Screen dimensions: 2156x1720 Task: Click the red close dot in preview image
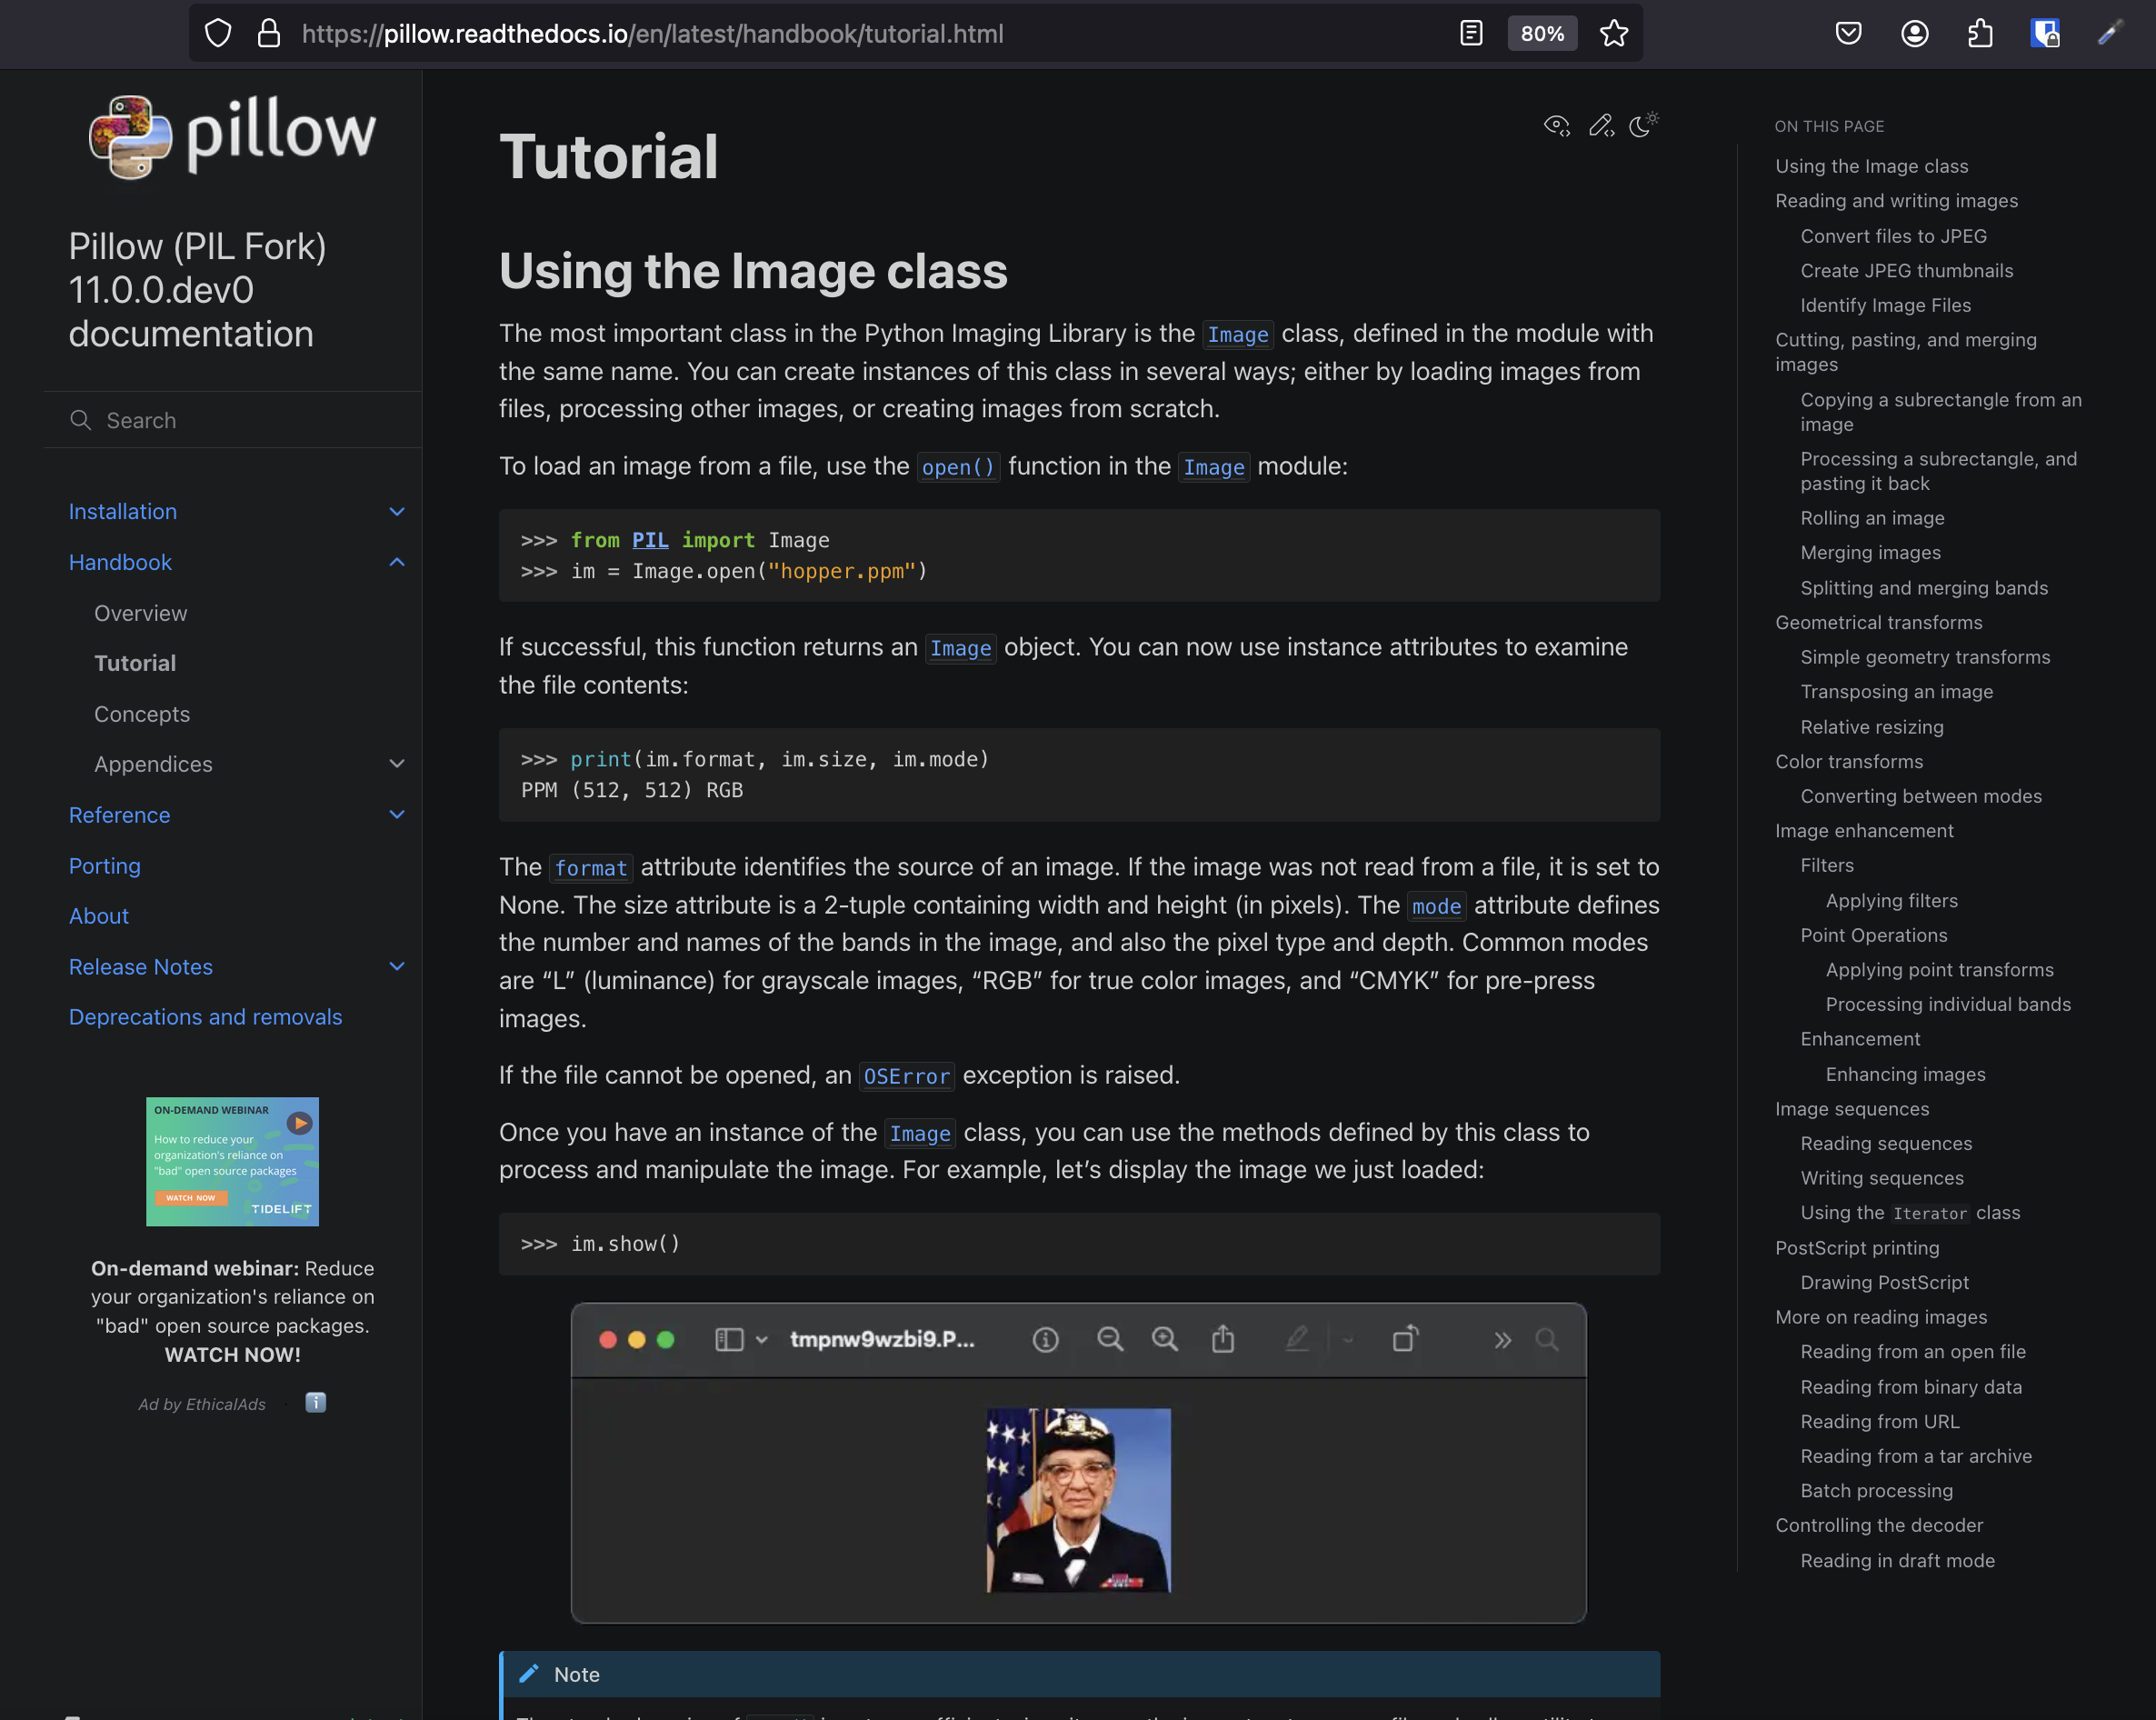[x=607, y=1340]
